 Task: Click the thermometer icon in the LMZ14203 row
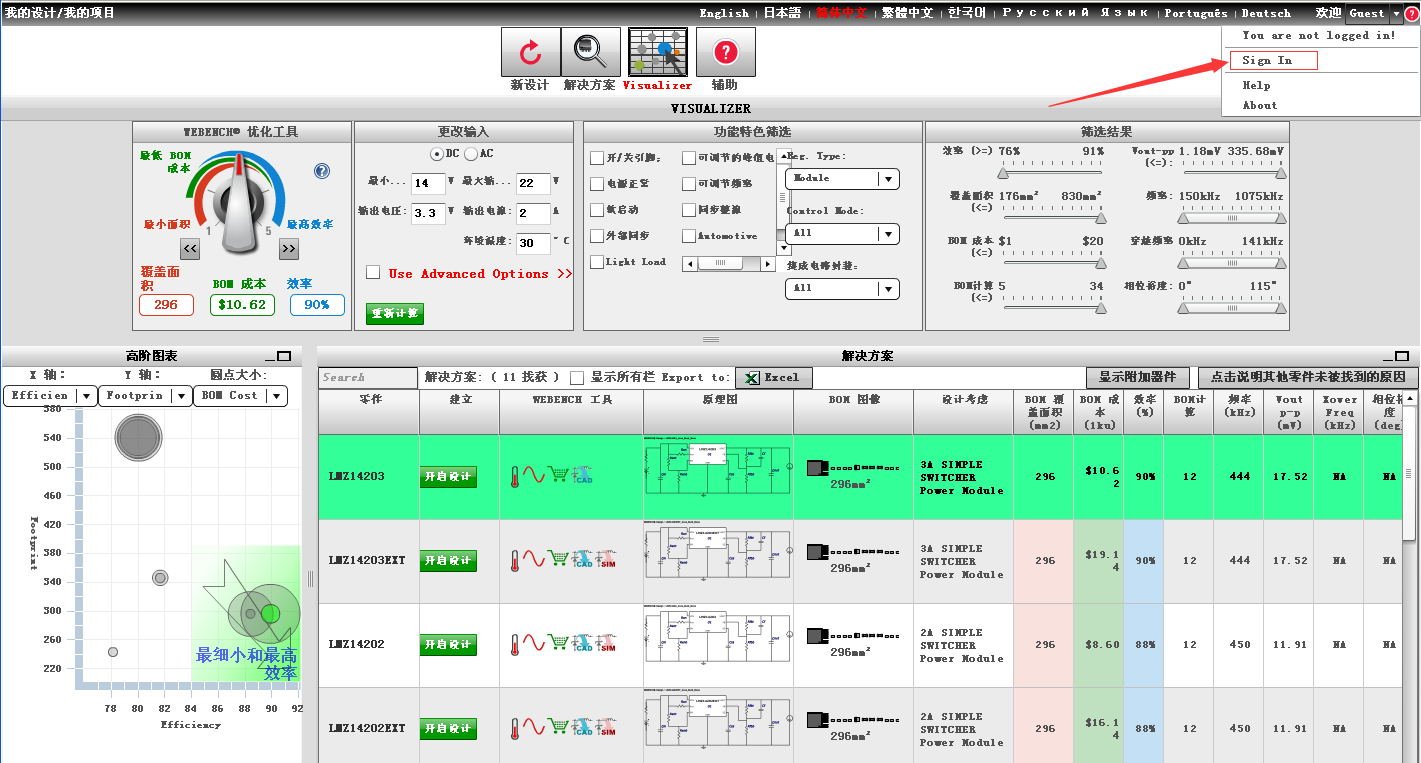click(515, 476)
